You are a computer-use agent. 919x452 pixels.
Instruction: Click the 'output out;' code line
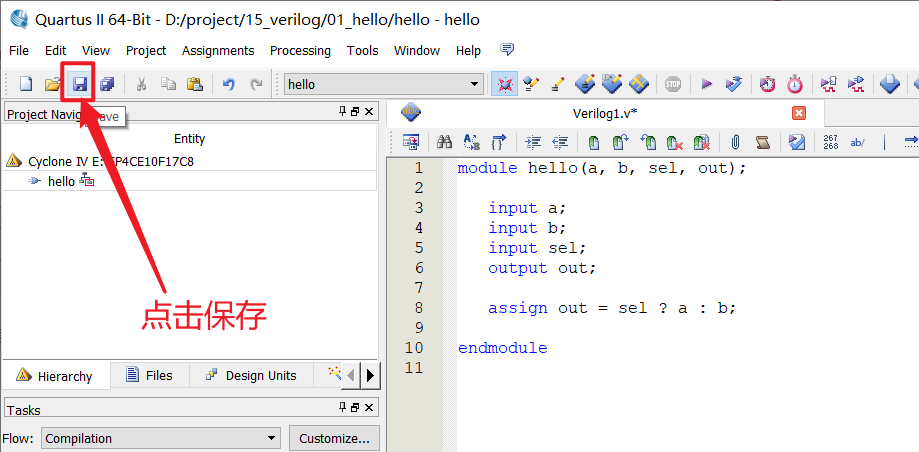click(542, 268)
